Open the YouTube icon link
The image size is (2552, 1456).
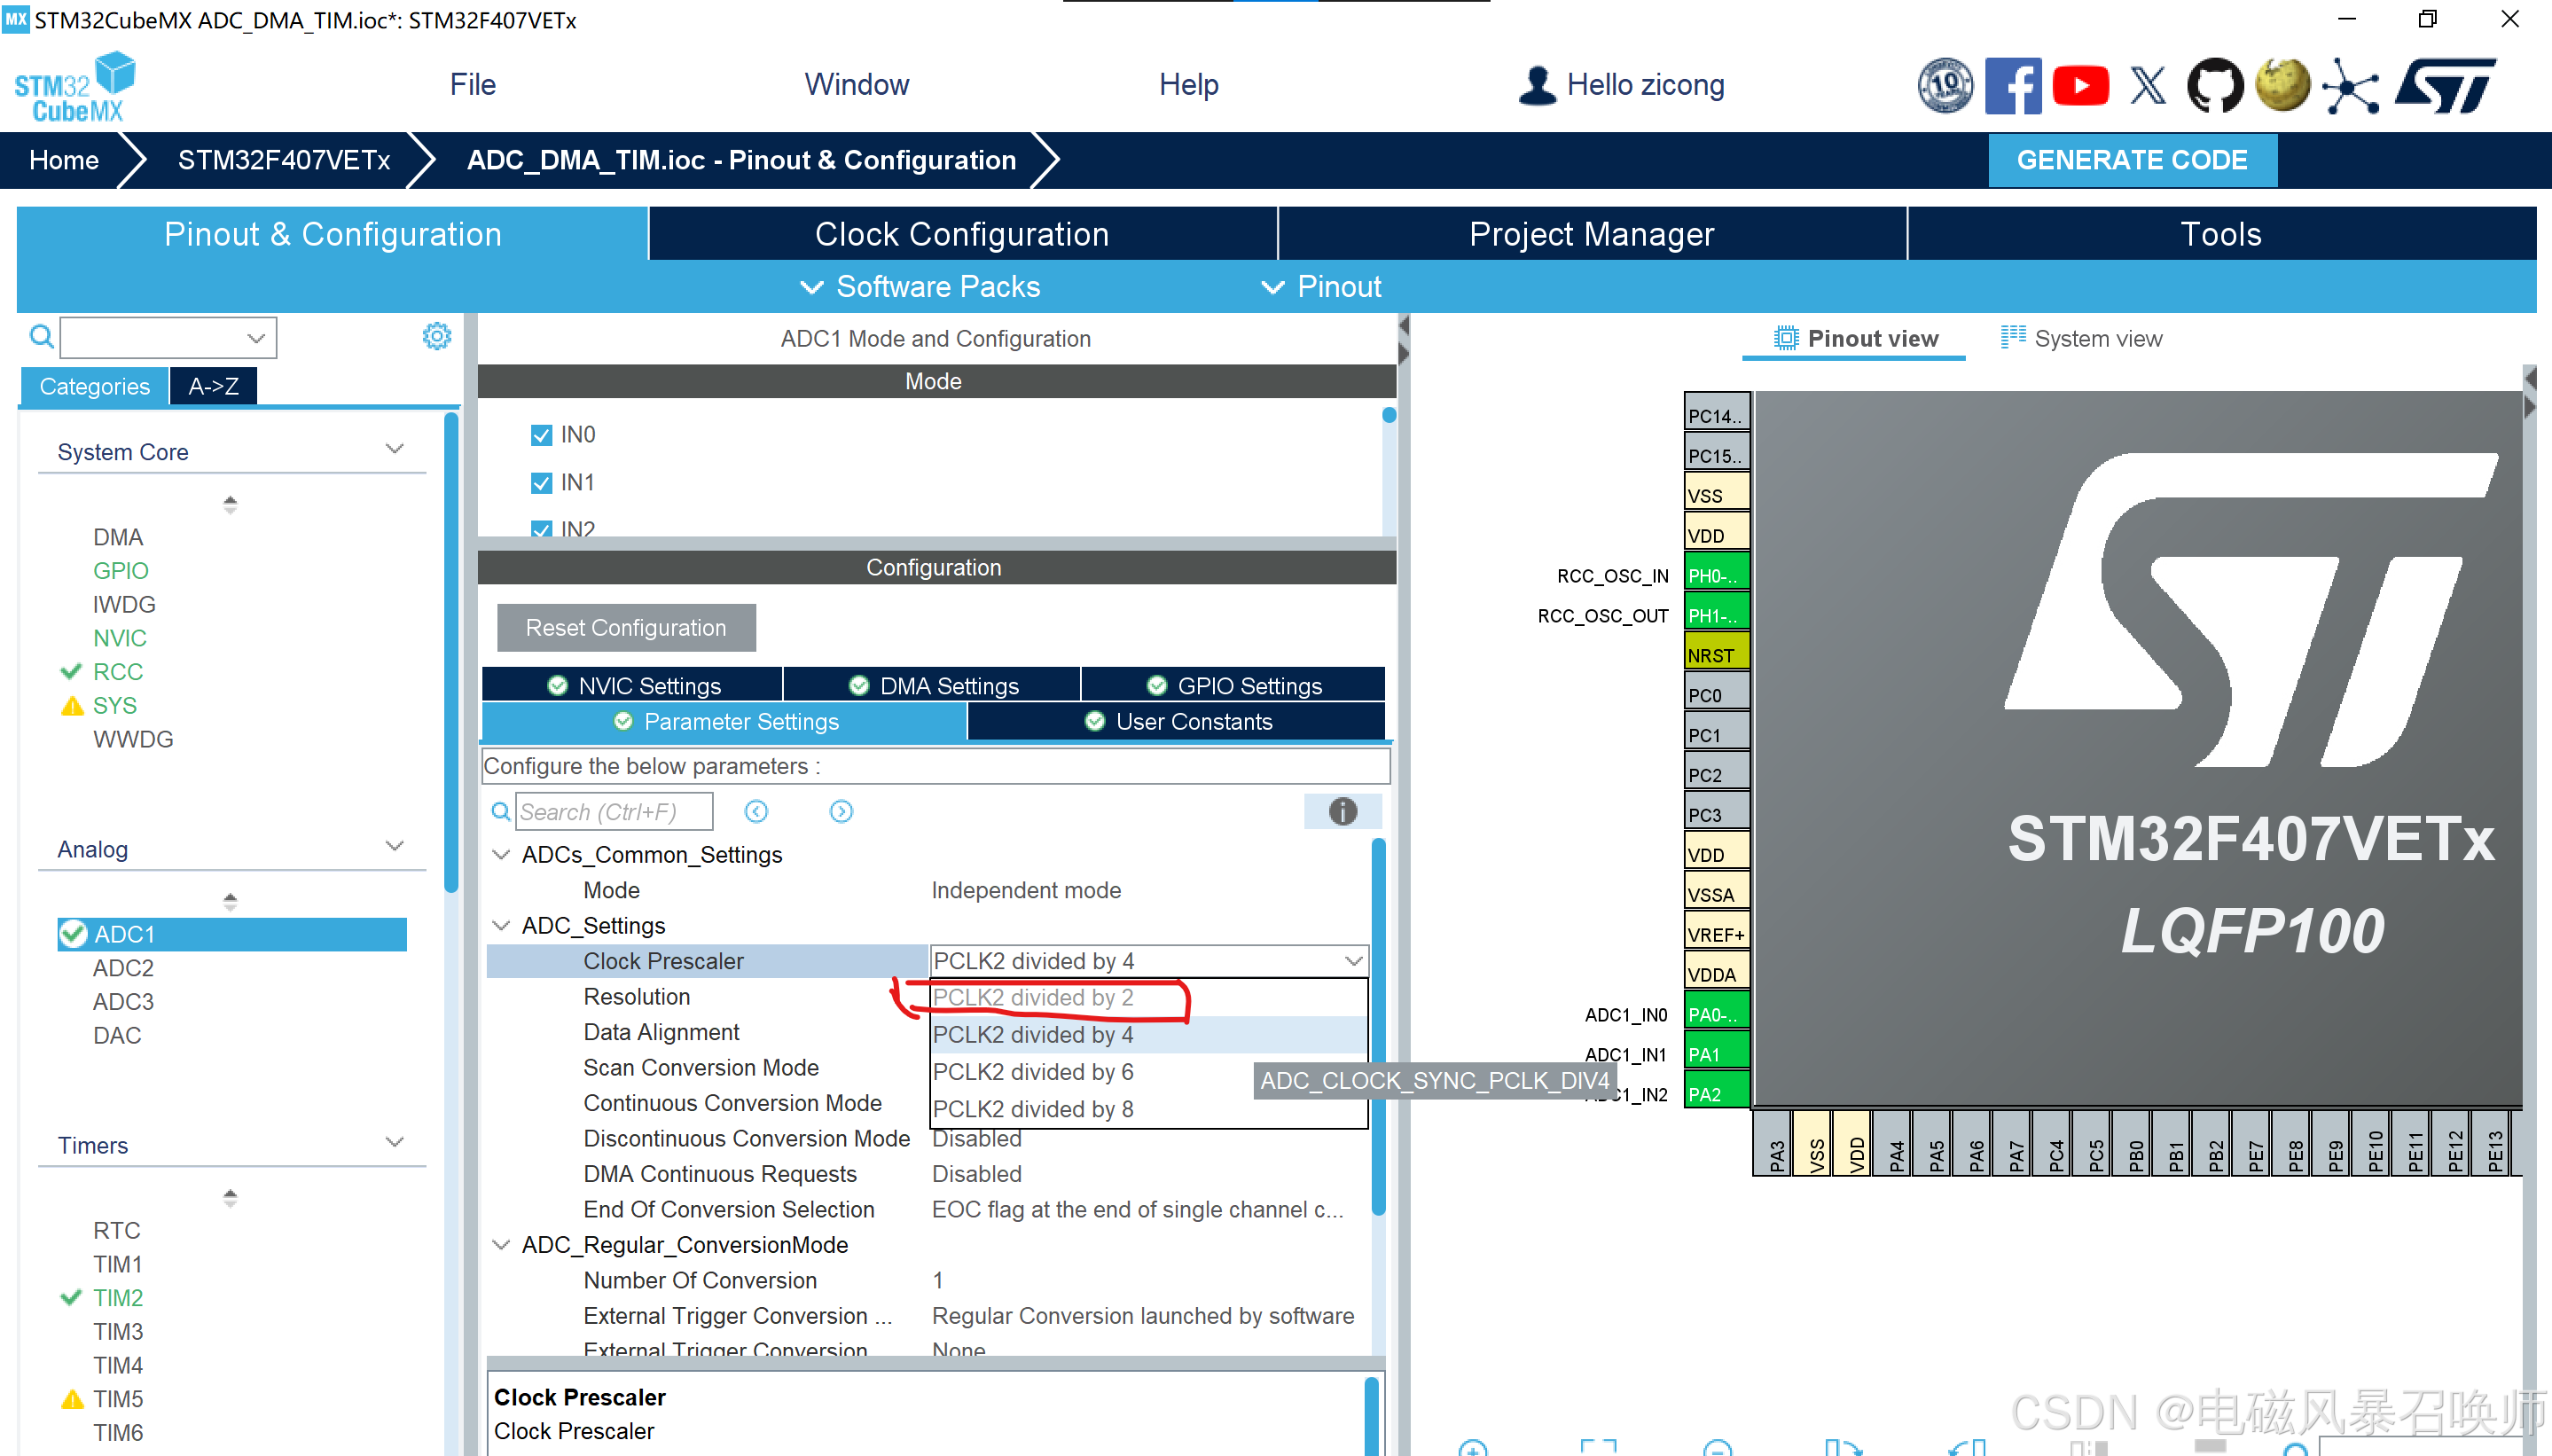tap(2080, 86)
